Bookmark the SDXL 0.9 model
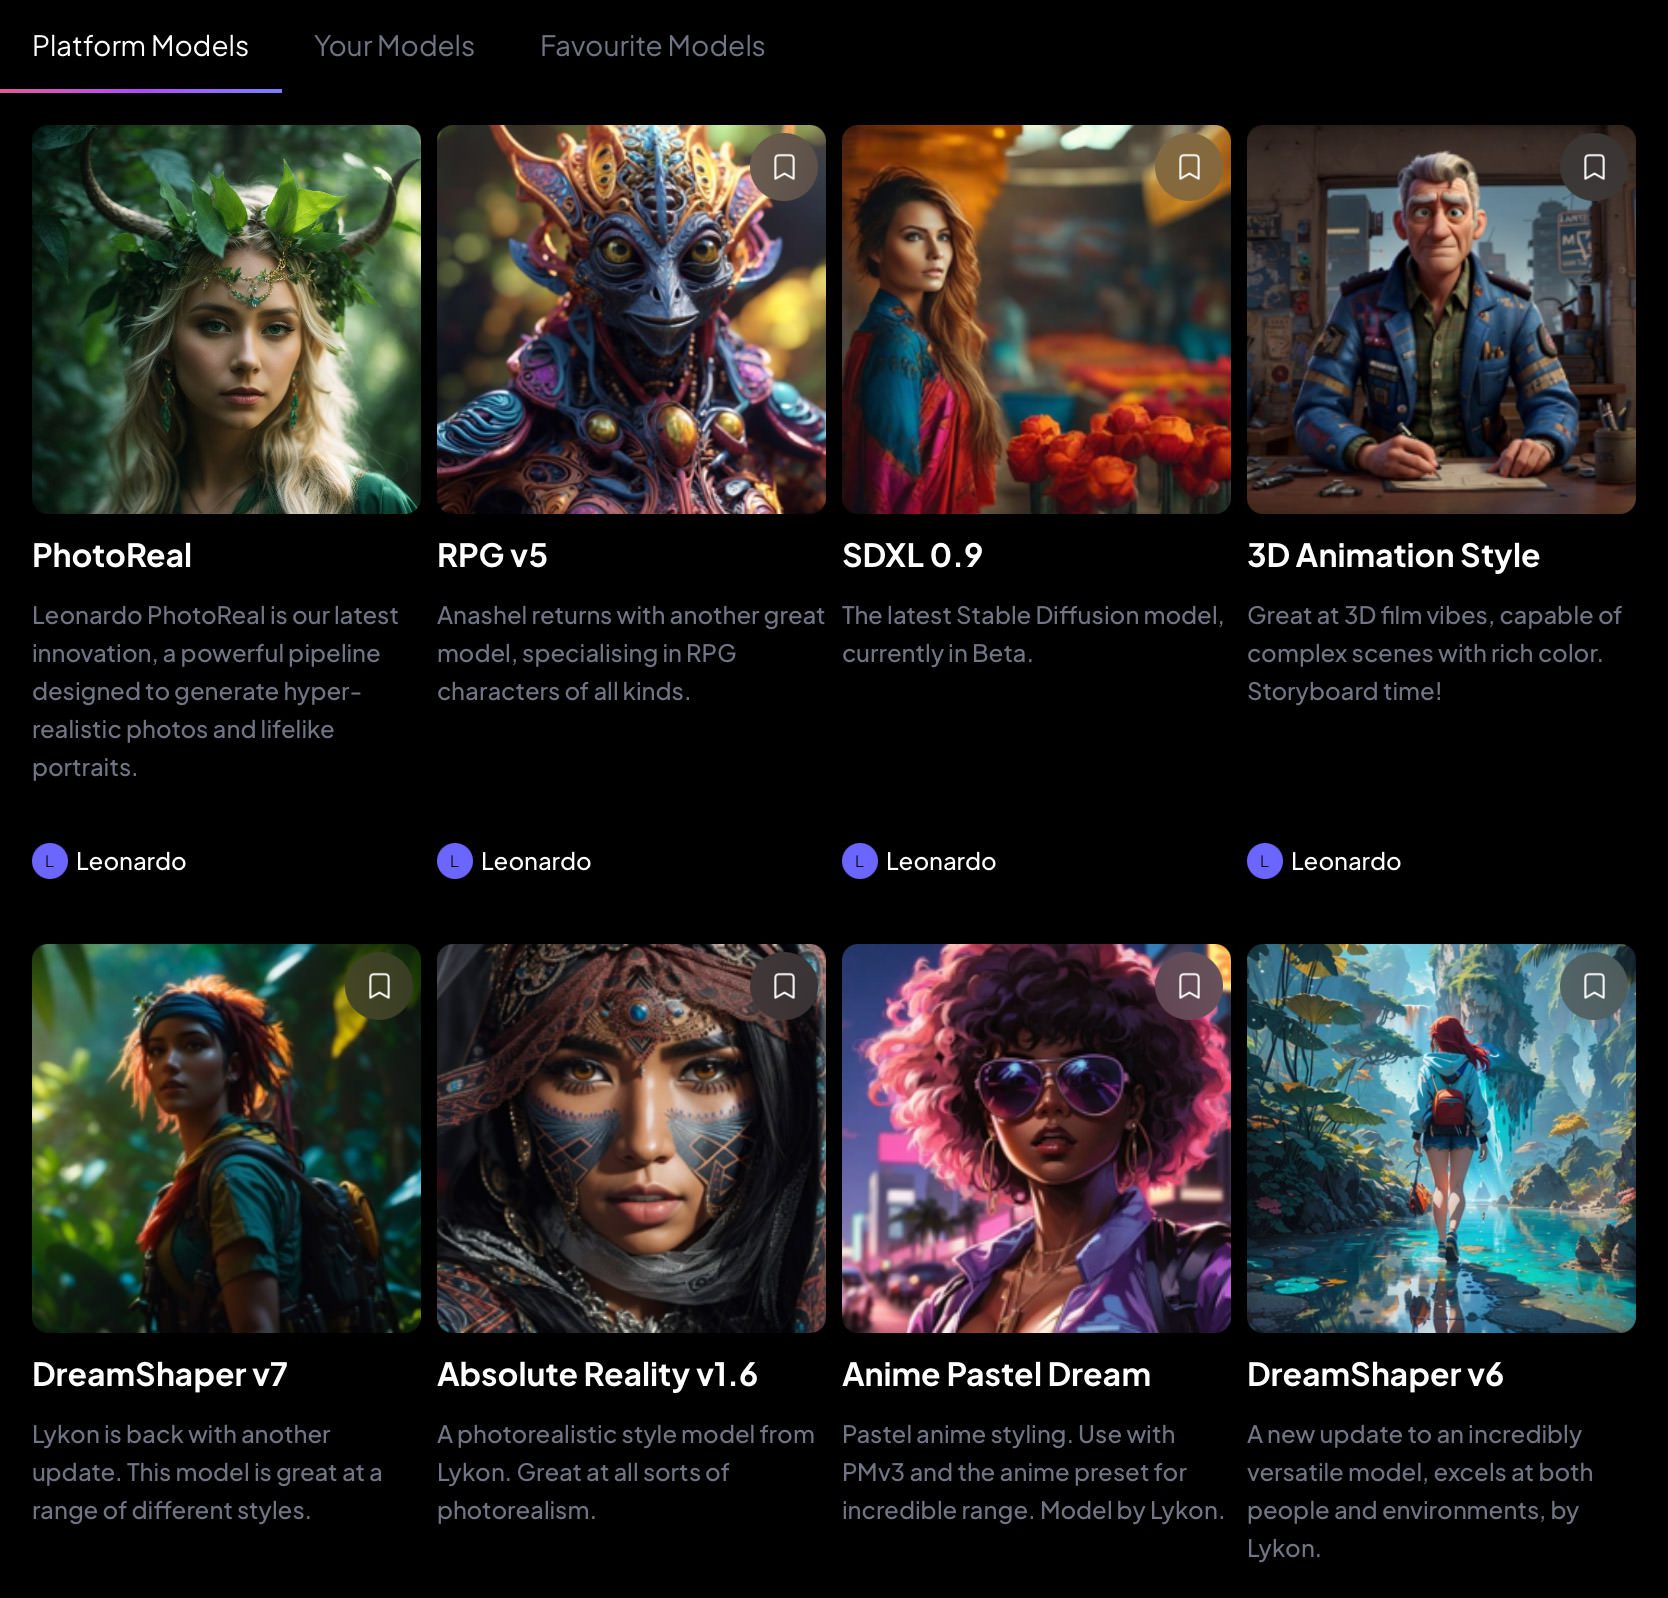 point(1189,167)
